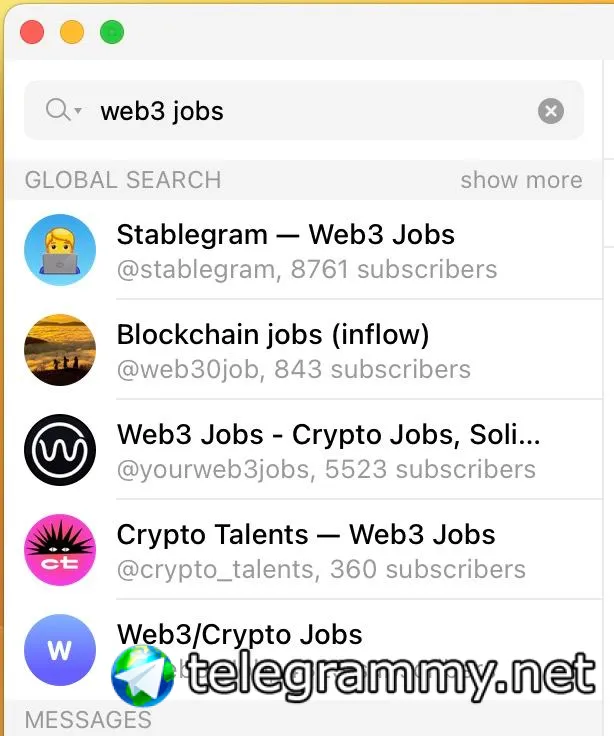Open Stablegram — Web3 Jobs channel title

tap(286, 235)
